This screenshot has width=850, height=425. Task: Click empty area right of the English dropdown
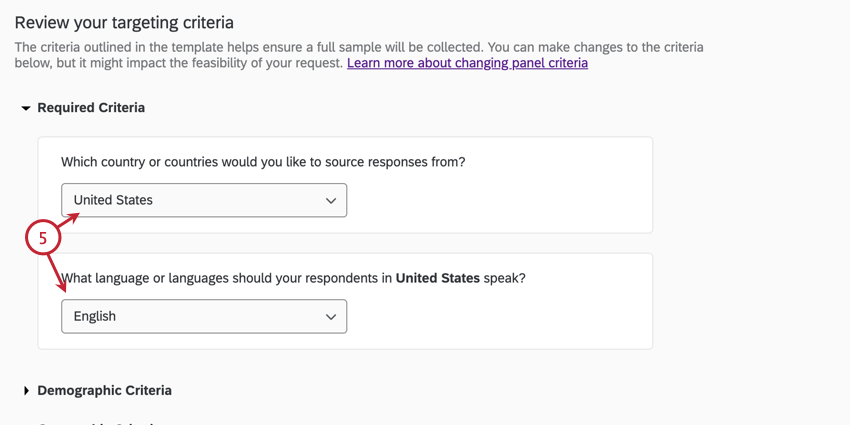click(500, 316)
